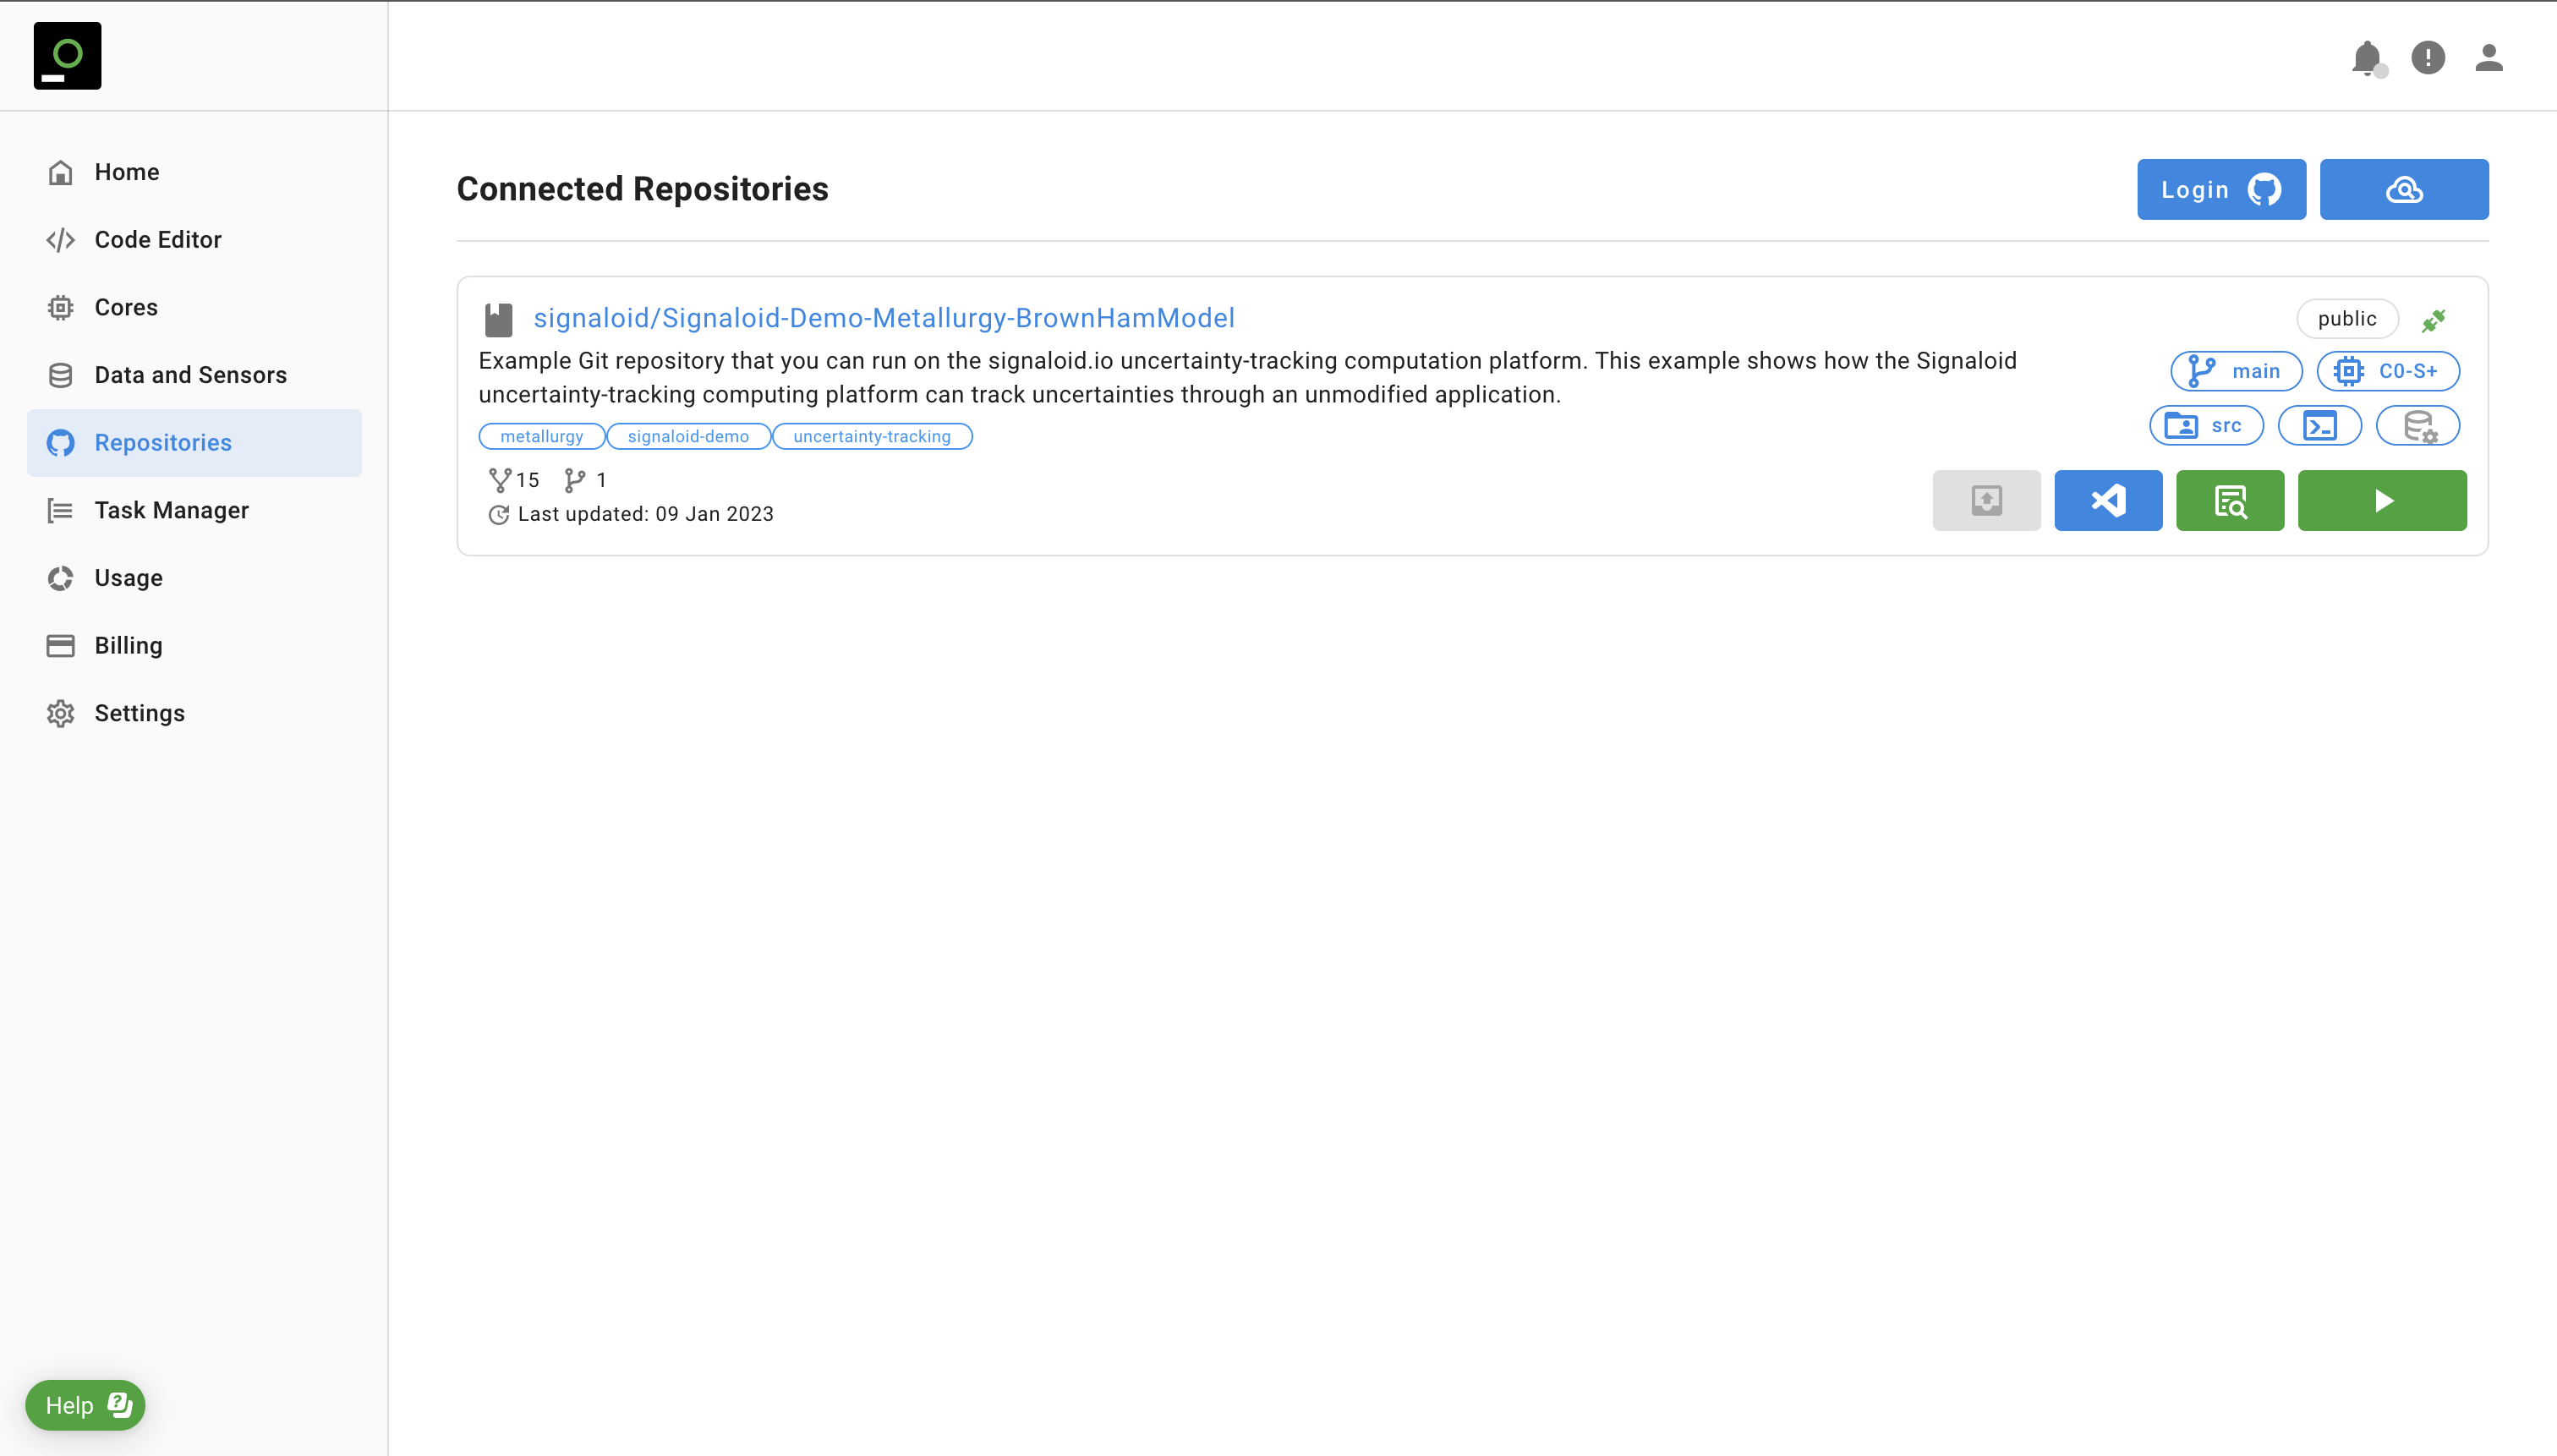This screenshot has height=1456, width=2557.
Task: Open repository in VS Code editor
Action: coord(2108,500)
